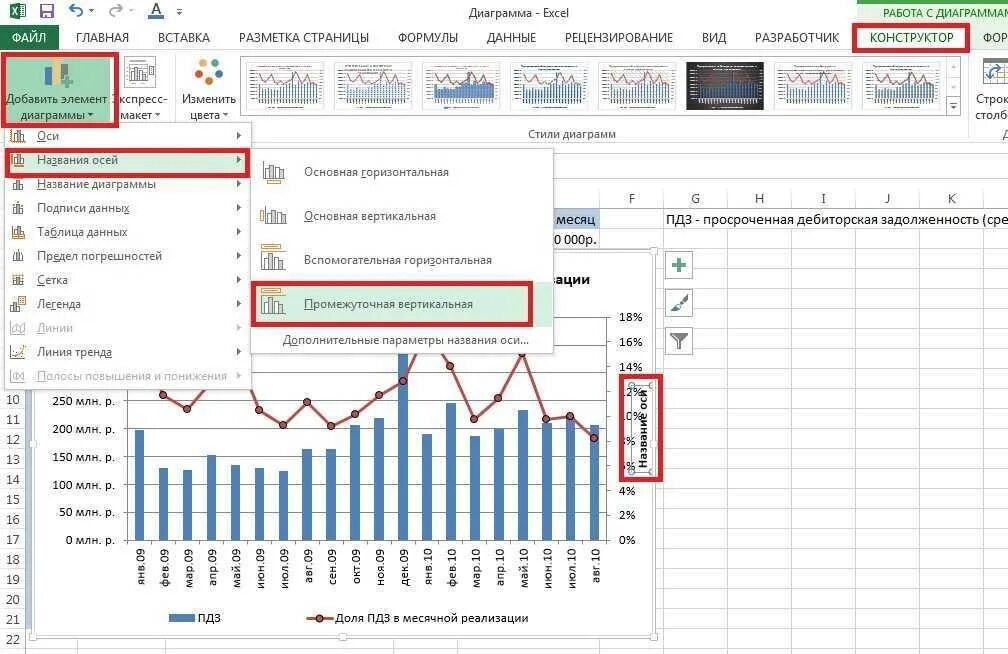Open Дополнительные параметры названия оси
This screenshot has height=654, width=1008.
pos(405,340)
